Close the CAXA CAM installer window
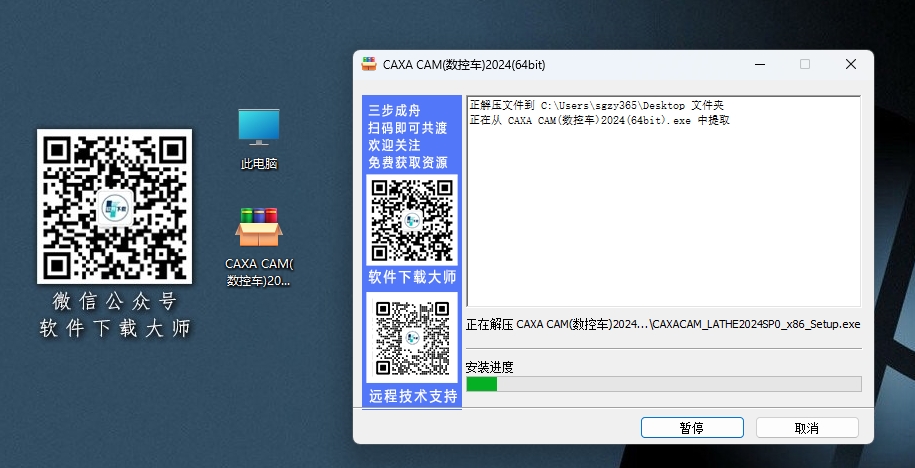 point(851,64)
